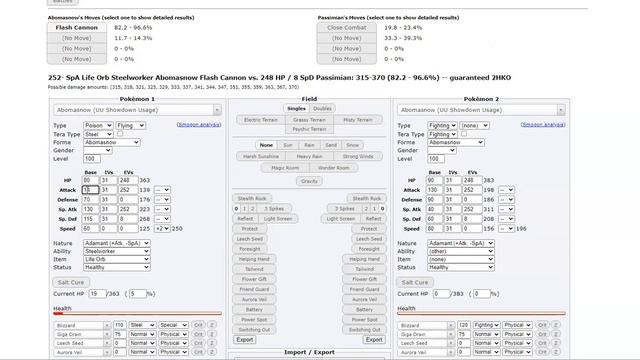
Task: Open Pokémon 1 species selector dropdown
Action: (x=137, y=110)
